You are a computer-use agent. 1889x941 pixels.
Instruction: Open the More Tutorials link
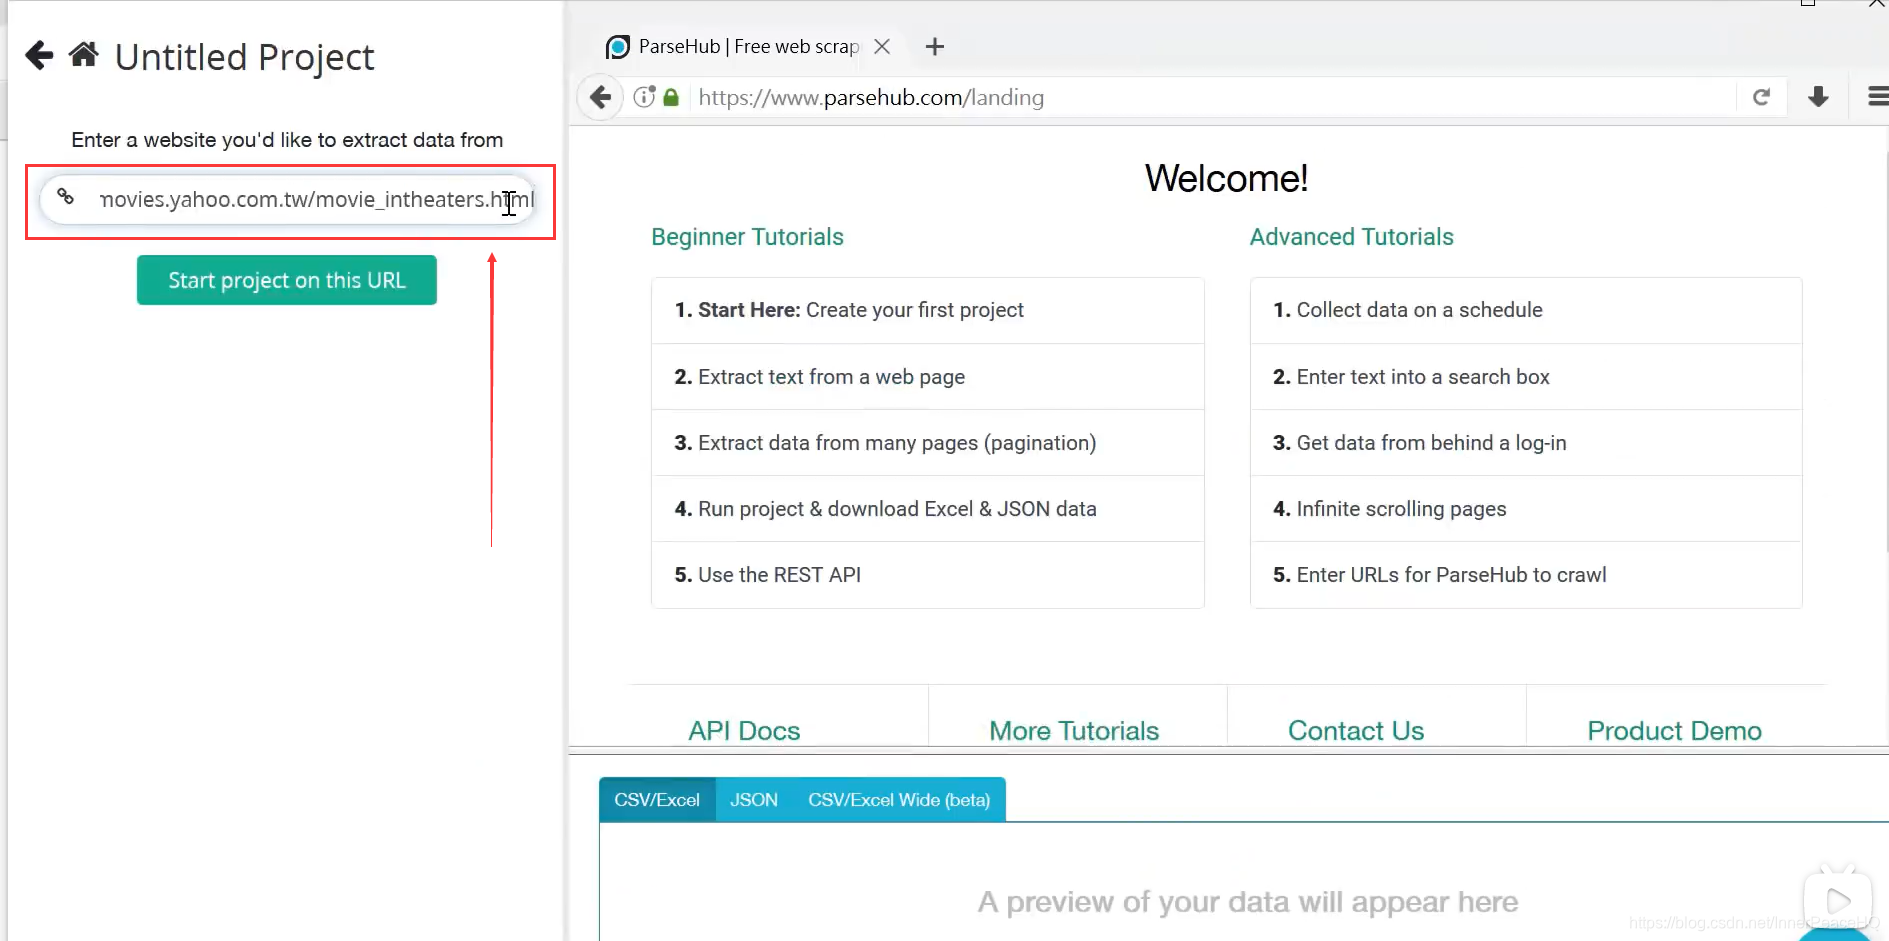coord(1074,731)
